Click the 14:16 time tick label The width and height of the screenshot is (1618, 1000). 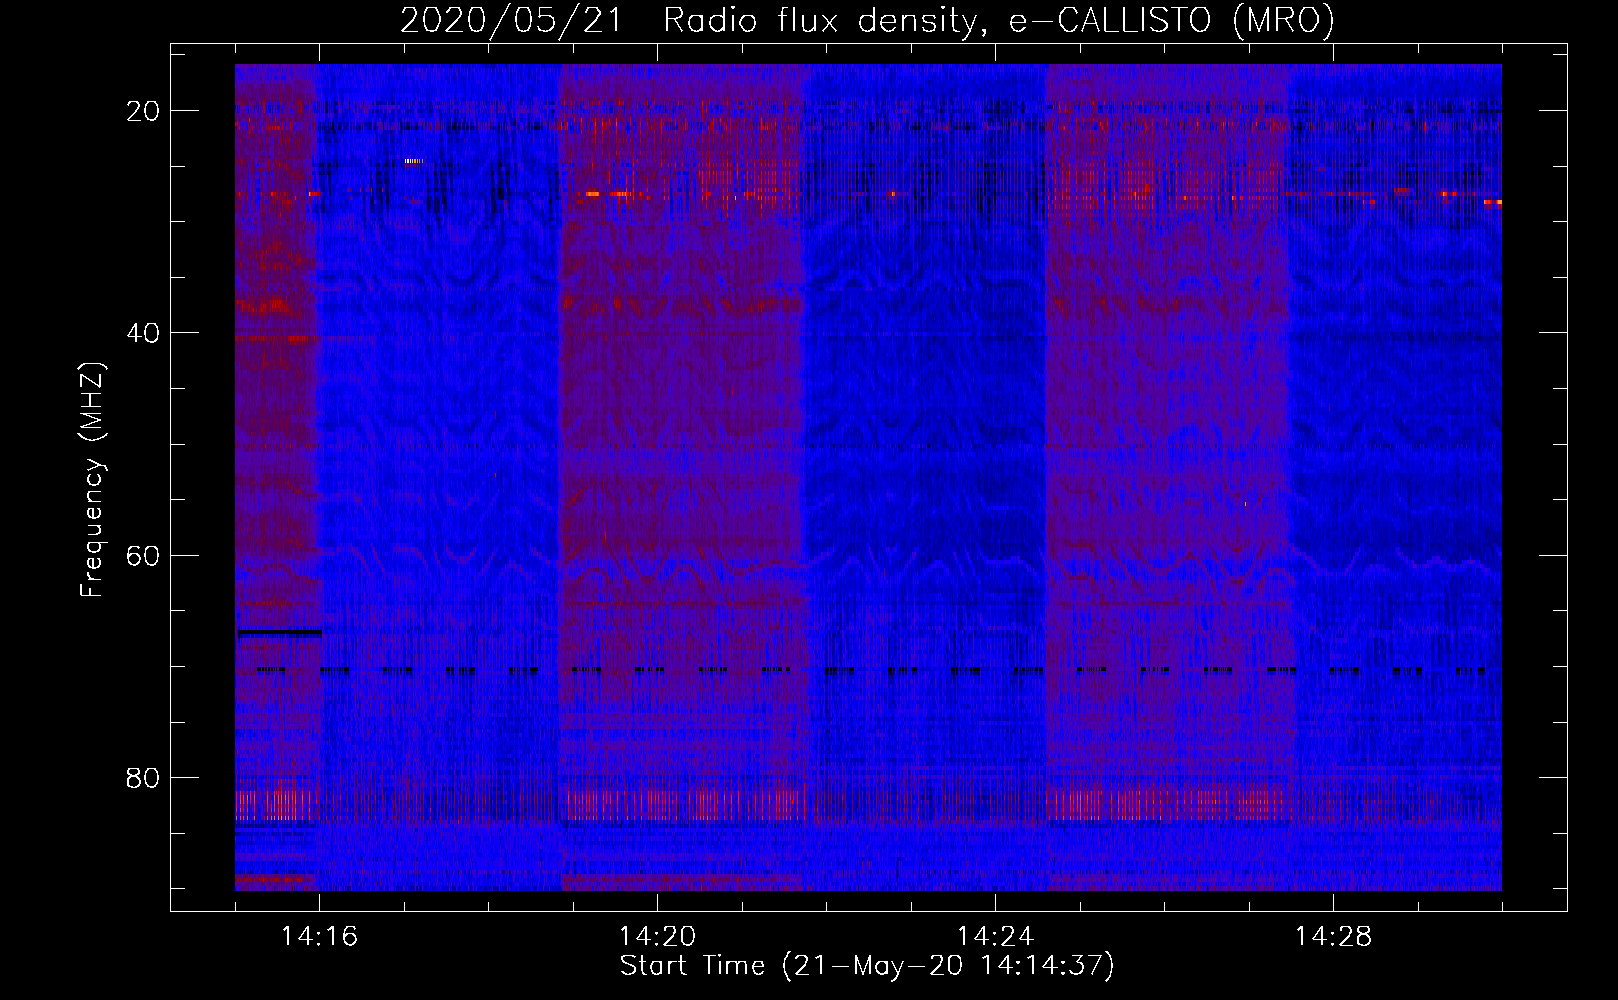[x=319, y=937]
